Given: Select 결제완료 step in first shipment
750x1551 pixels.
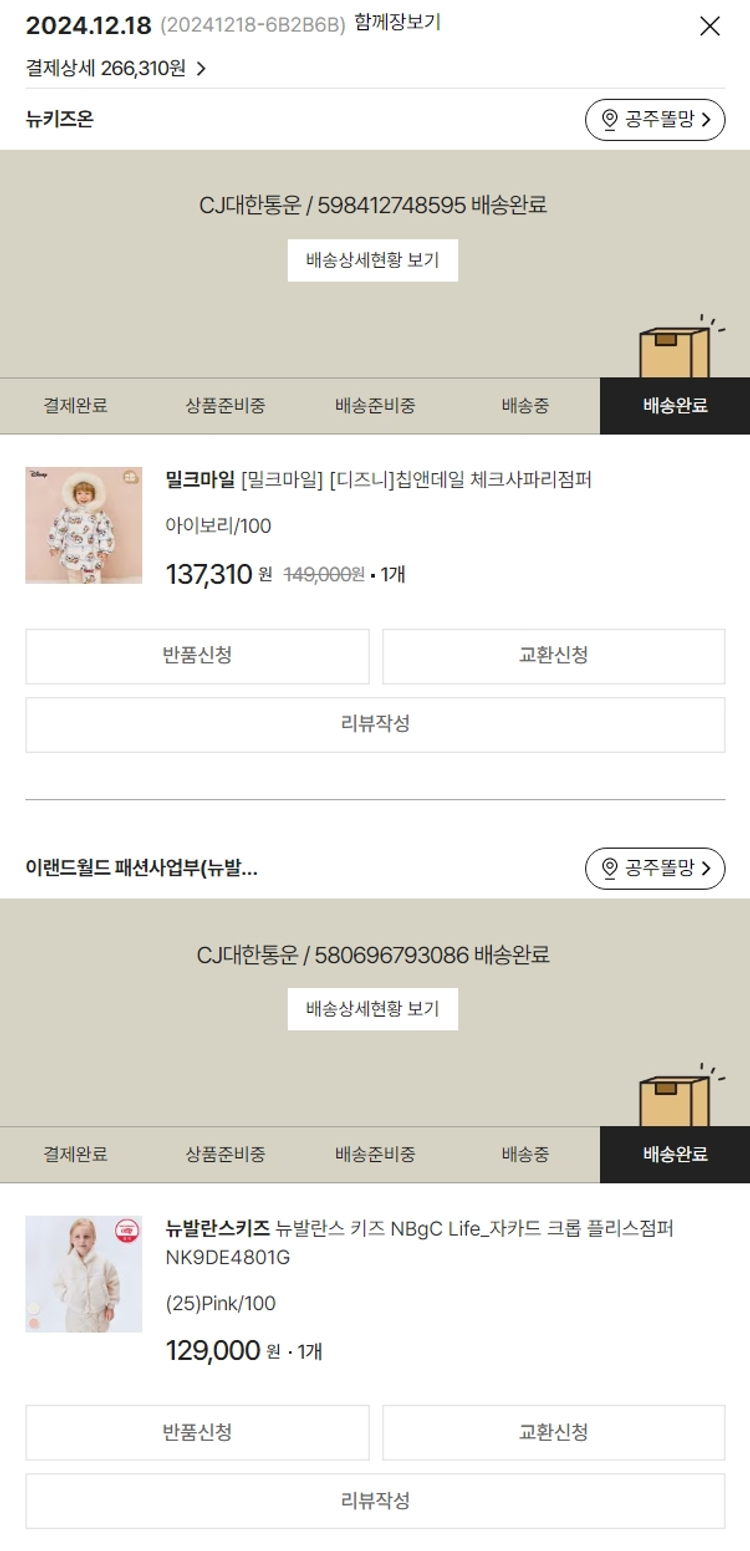Looking at the screenshot, I should tap(75, 406).
